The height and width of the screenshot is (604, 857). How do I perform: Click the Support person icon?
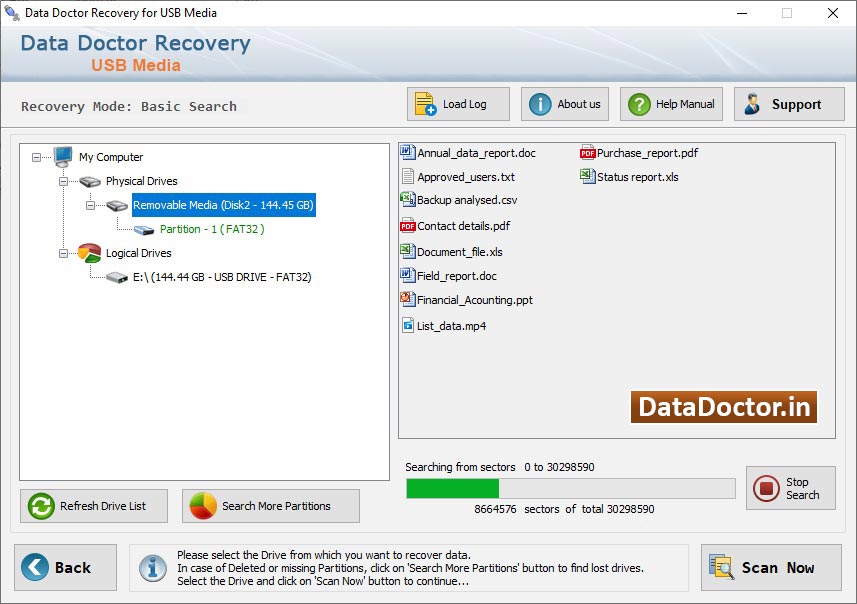(753, 104)
